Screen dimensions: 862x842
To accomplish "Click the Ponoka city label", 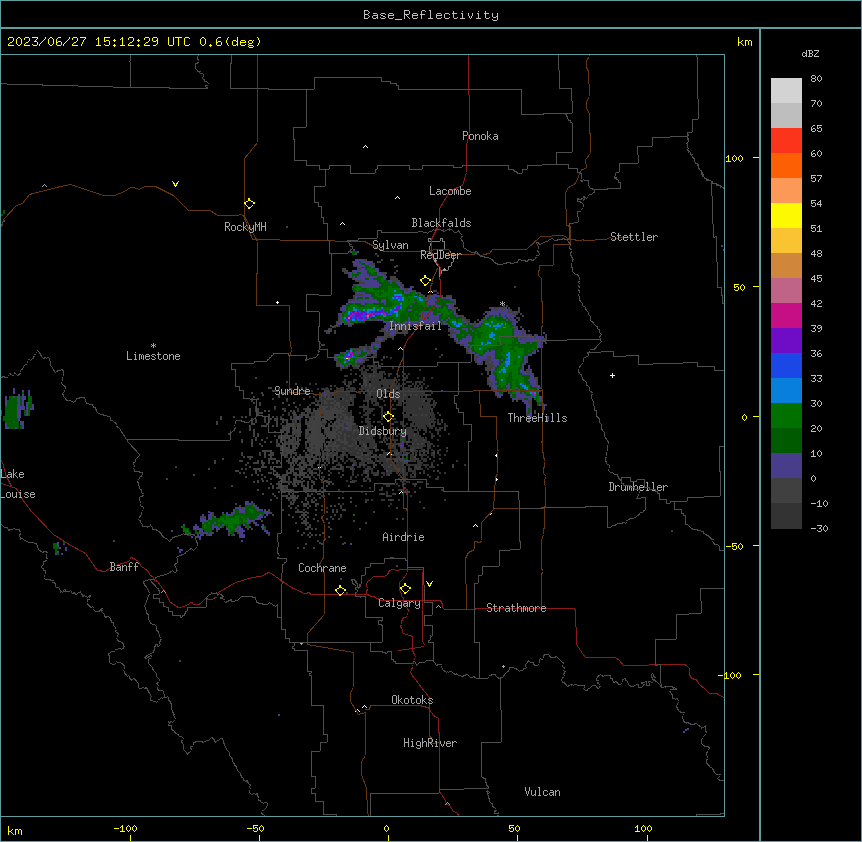I will (x=480, y=136).
